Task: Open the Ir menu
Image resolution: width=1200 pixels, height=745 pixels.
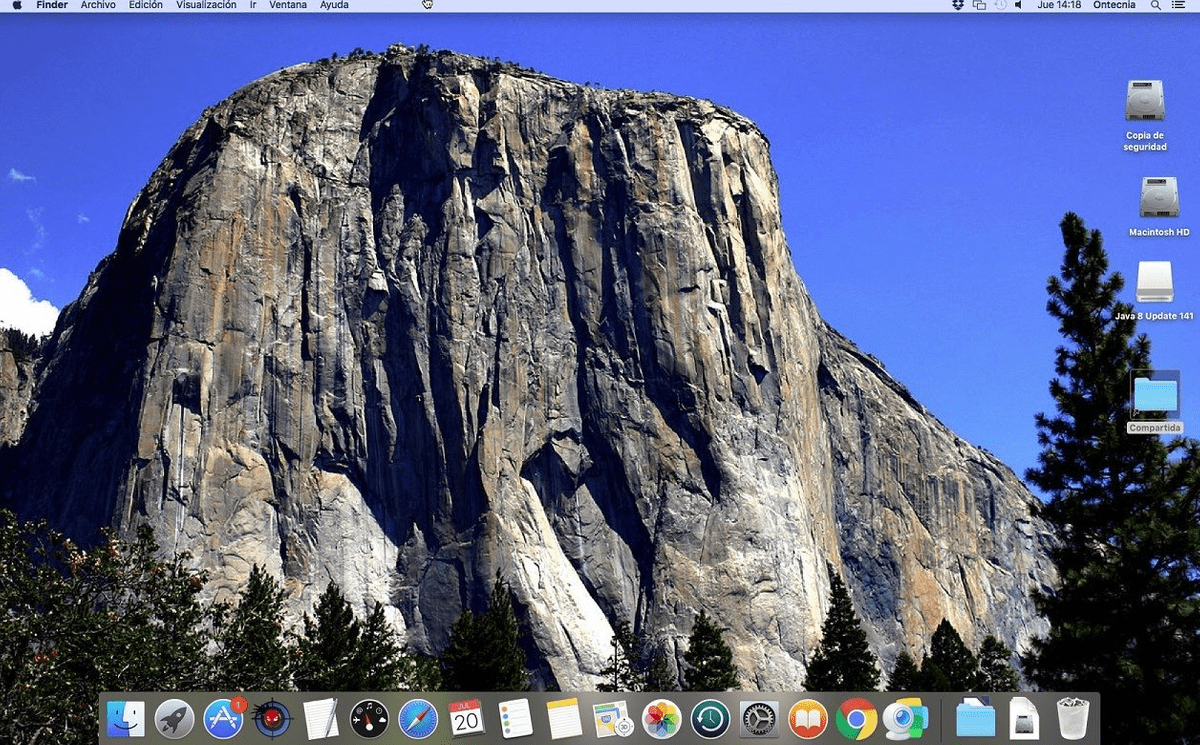Action: (x=250, y=5)
